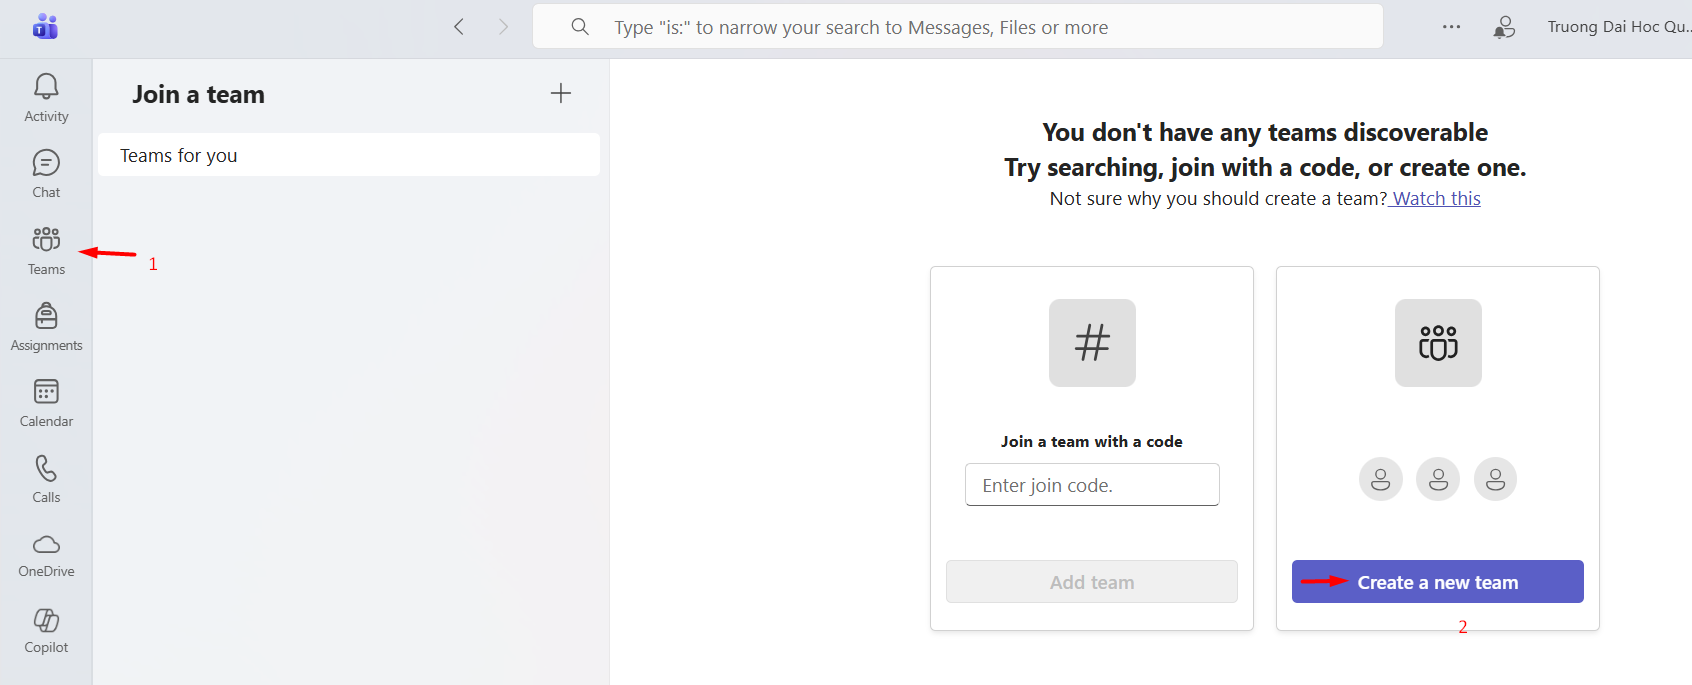1692x685 pixels.
Task: Open OneDrive from the sidebar
Action: pos(46,554)
